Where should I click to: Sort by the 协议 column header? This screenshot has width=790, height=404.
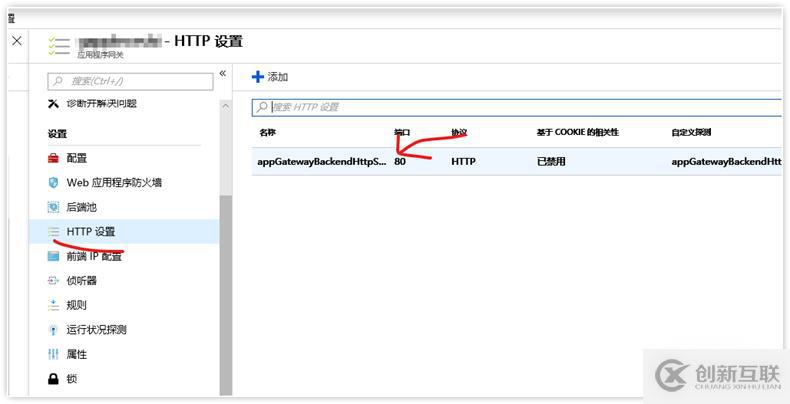459,132
